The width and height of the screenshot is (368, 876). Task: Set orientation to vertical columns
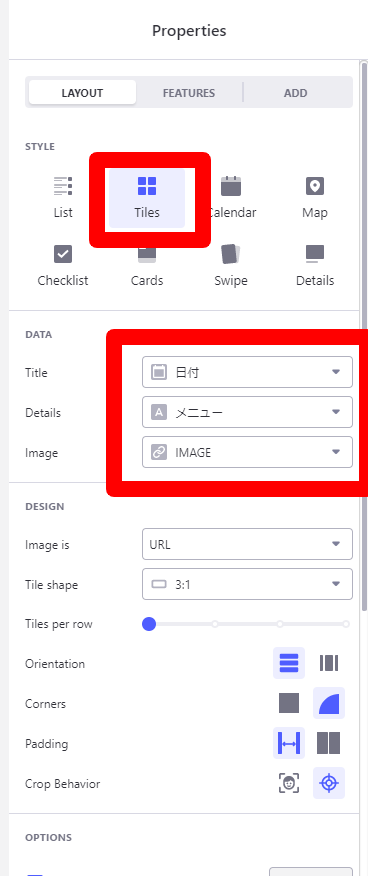click(329, 663)
